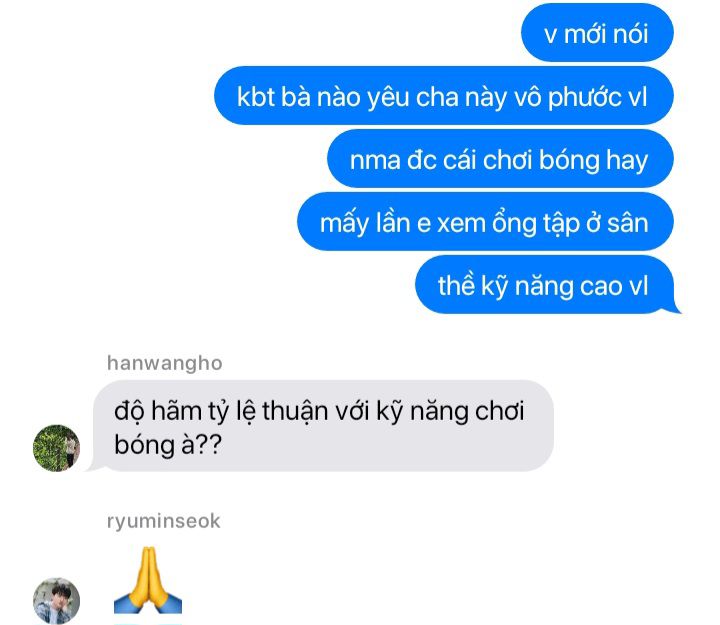
Task: Select the 'kbt bà nào yêu cha này' bubble
Action: (444, 96)
